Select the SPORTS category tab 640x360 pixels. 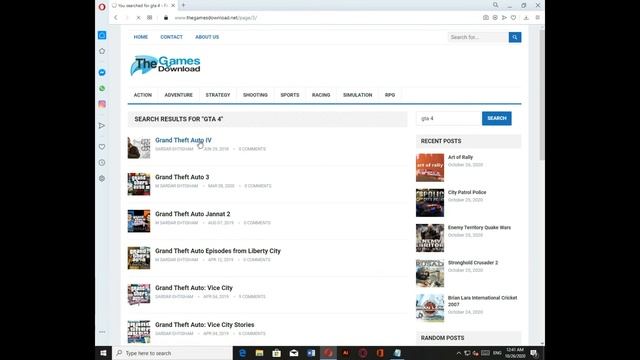pos(290,95)
